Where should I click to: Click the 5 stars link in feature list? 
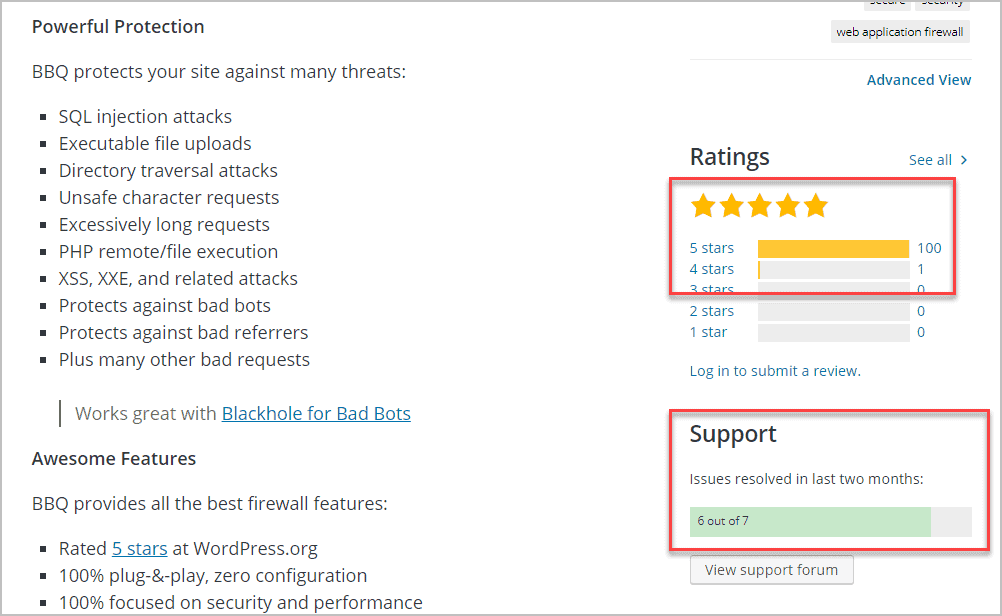[139, 547]
